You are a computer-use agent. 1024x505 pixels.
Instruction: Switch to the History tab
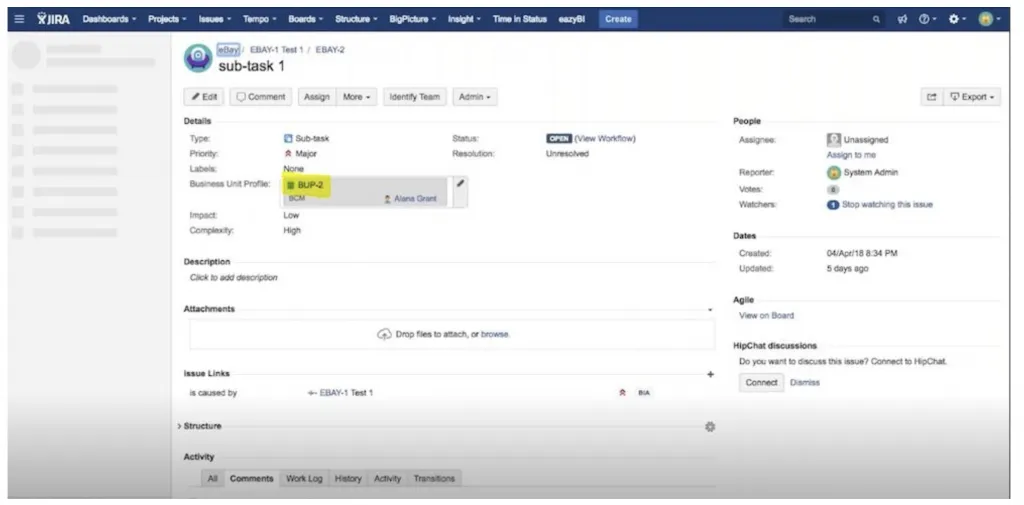[348, 479]
